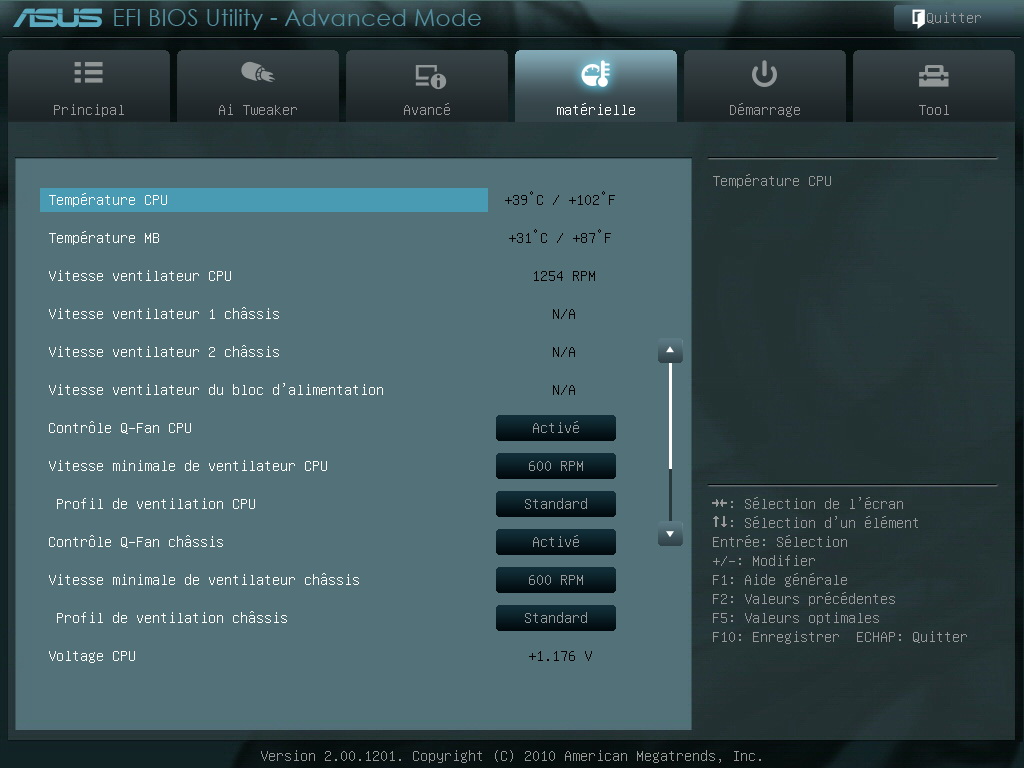Click the vertical scrollbar thumb
Image resolution: width=1024 pixels, height=768 pixels.
pos(670,416)
